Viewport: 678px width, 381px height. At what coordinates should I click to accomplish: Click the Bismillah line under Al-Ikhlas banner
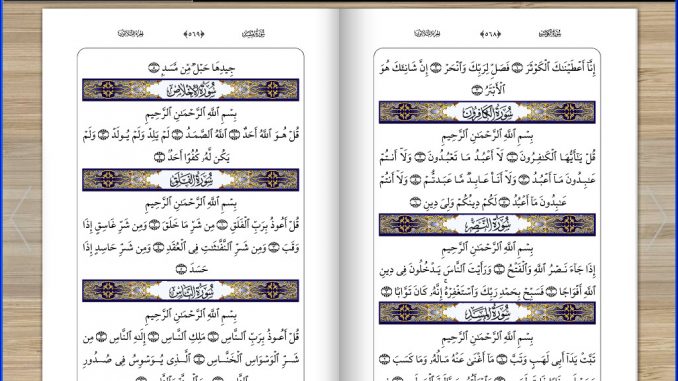(x=191, y=113)
